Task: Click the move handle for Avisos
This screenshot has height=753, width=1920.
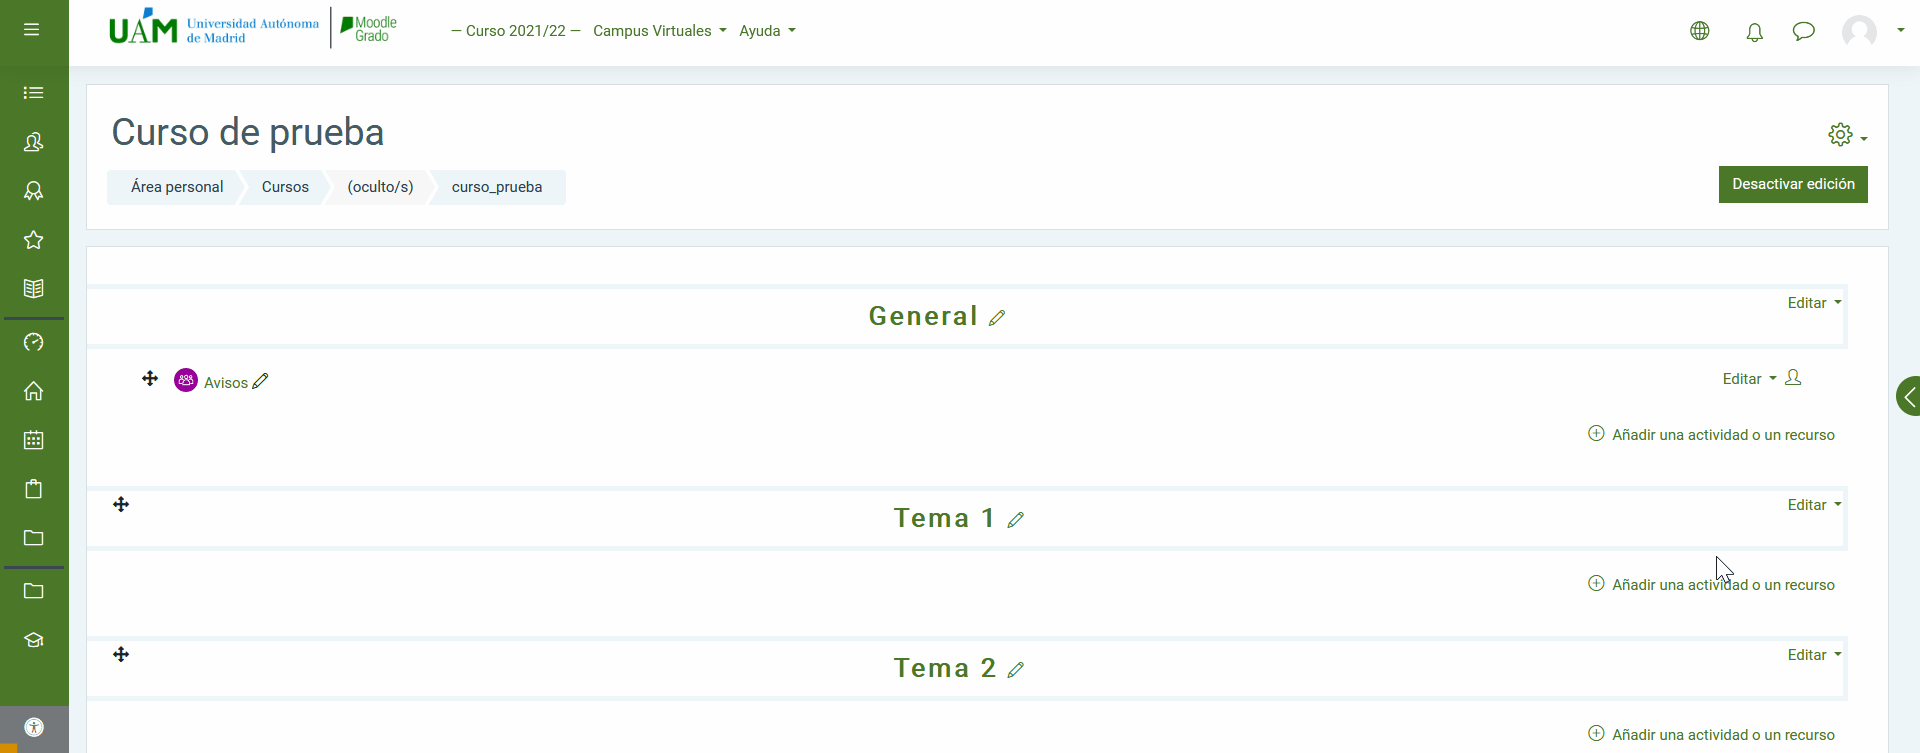Action: tap(150, 378)
